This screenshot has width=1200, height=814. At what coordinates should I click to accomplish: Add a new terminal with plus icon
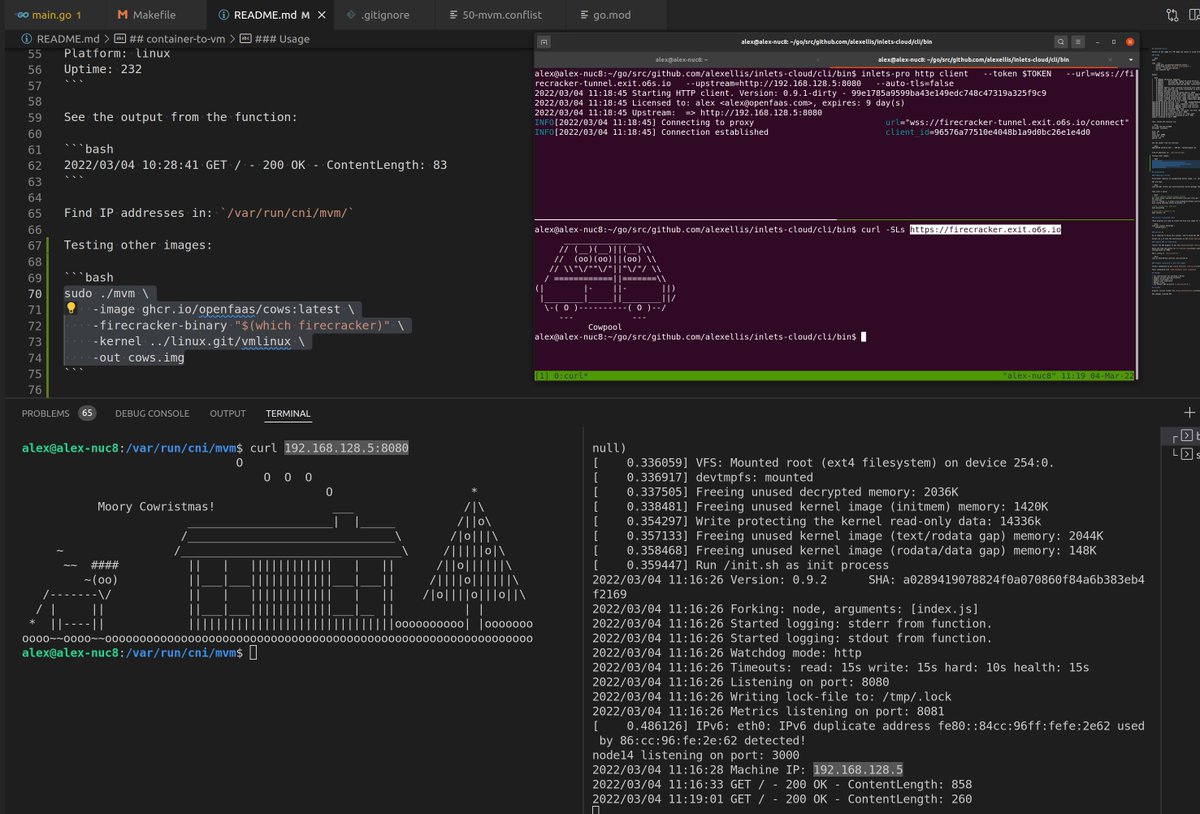coord(1189,412)
